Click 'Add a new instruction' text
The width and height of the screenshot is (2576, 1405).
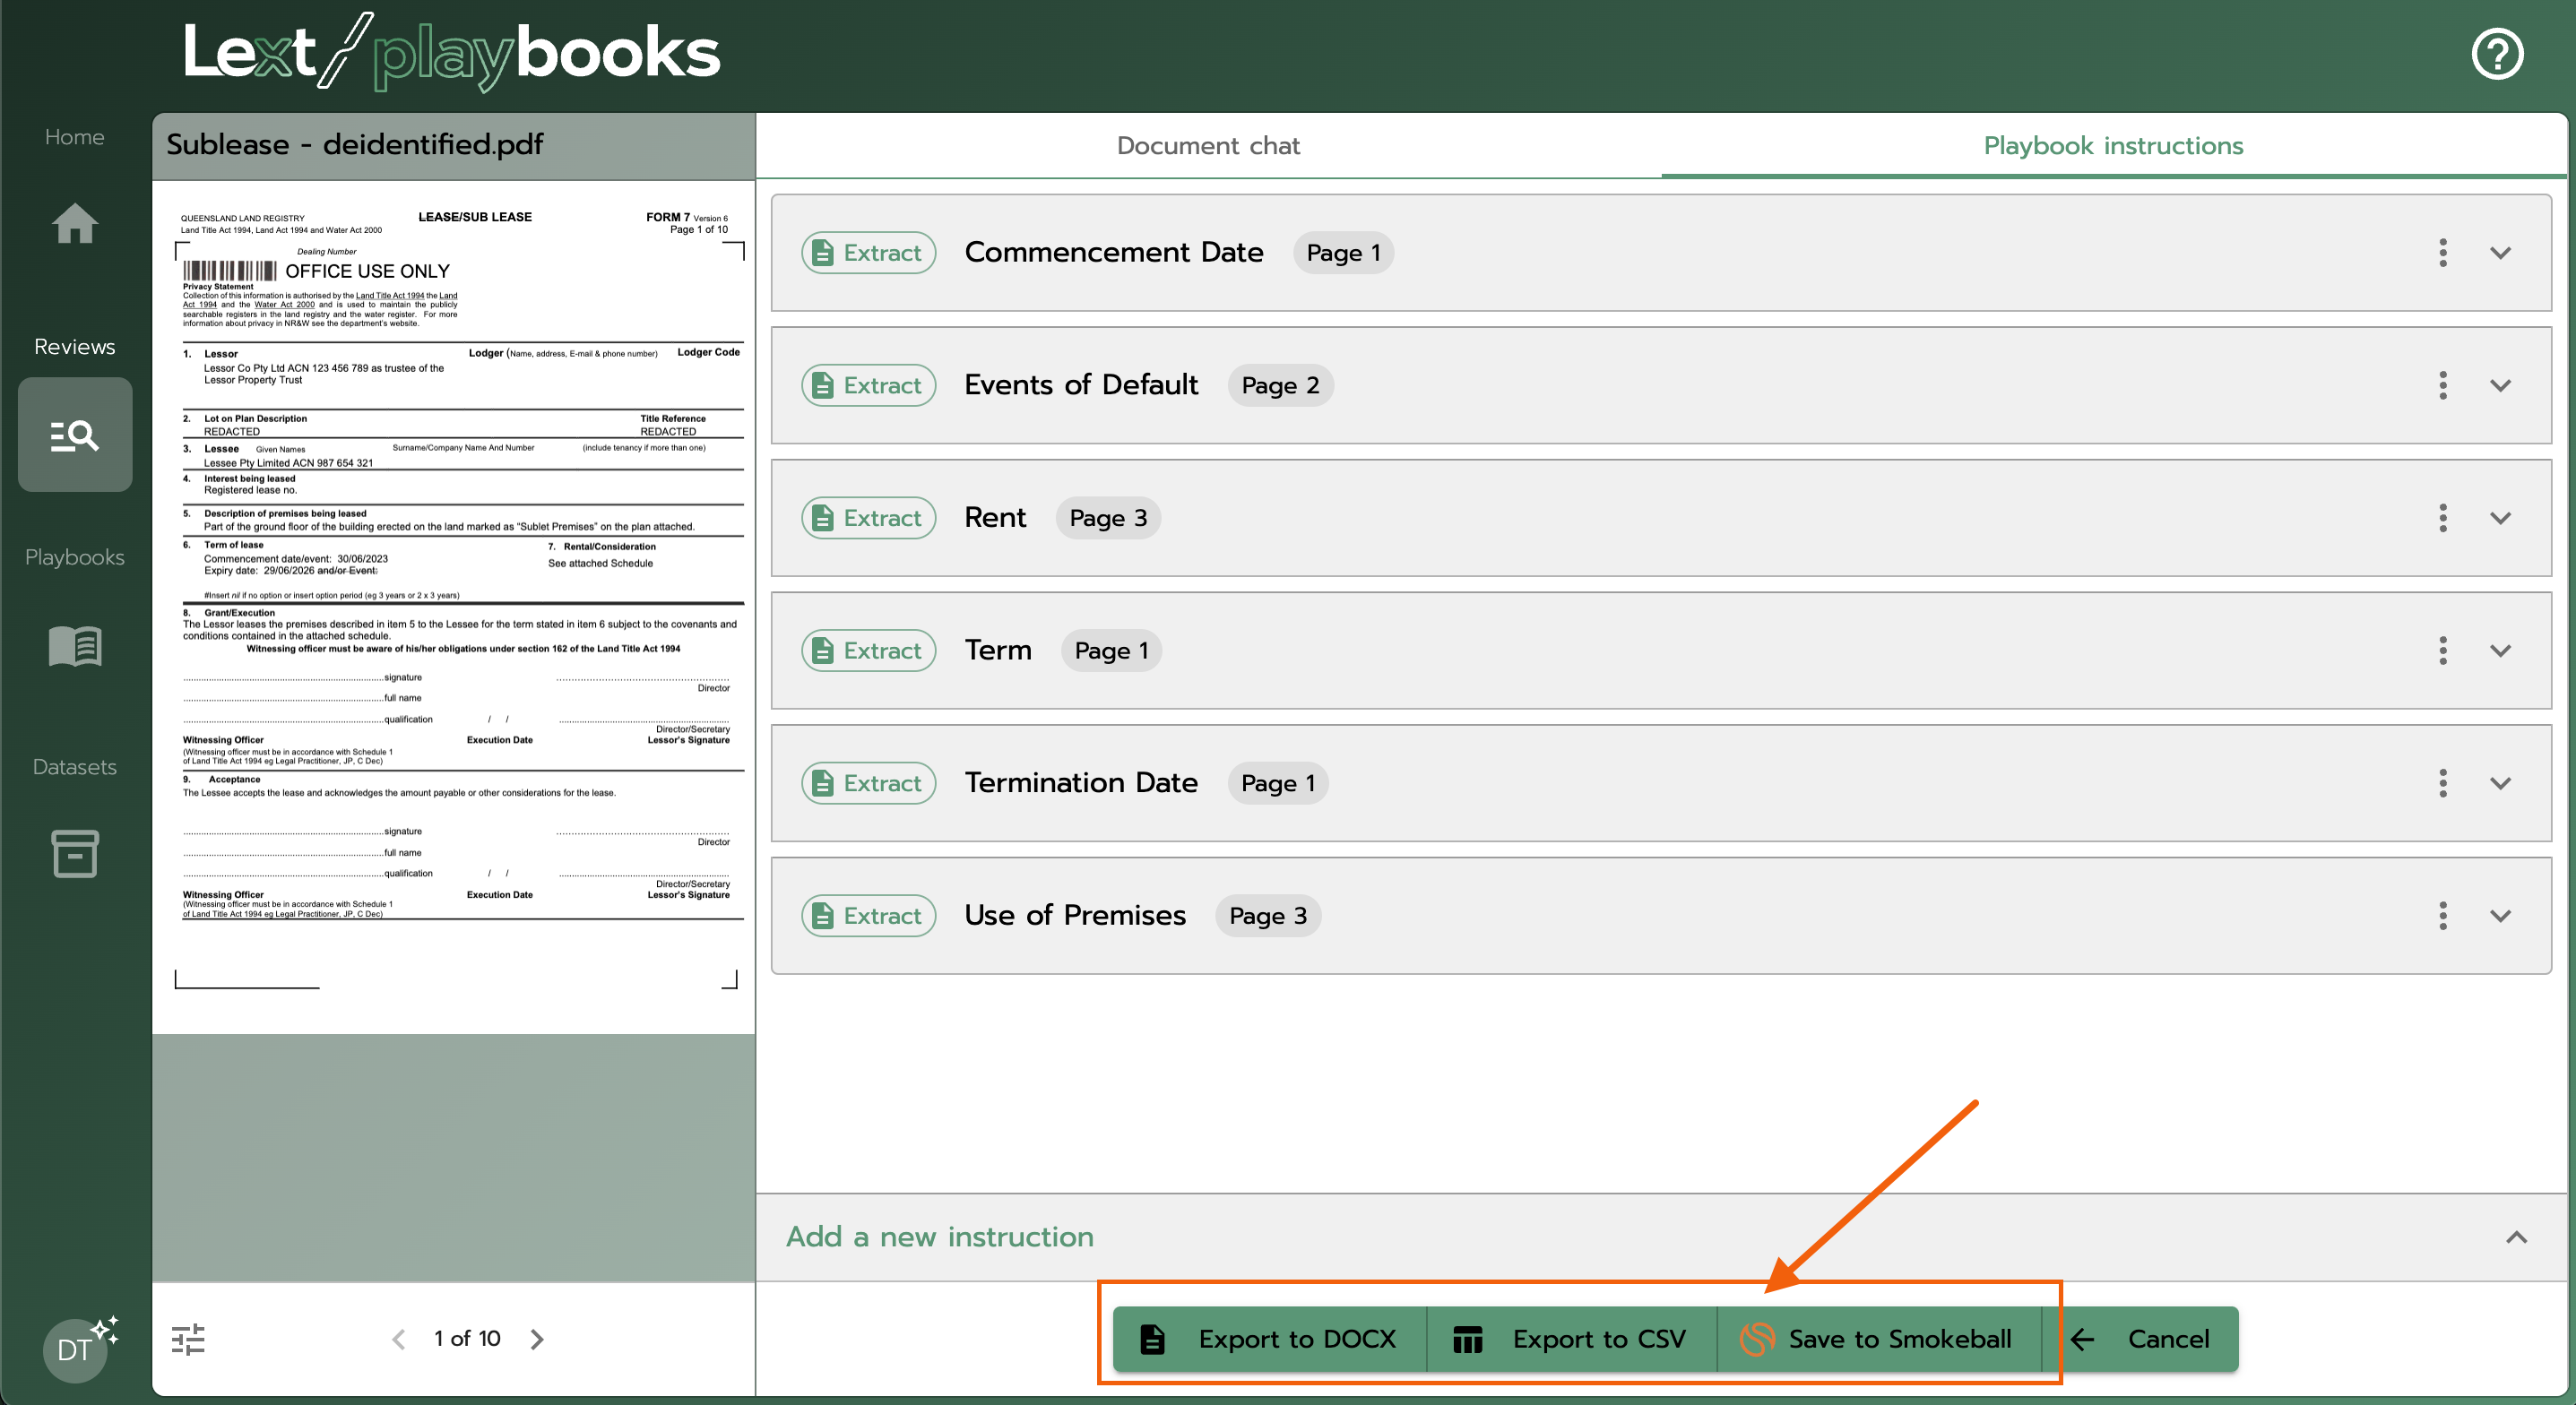pyautogui.click(x=940, y=1237)
